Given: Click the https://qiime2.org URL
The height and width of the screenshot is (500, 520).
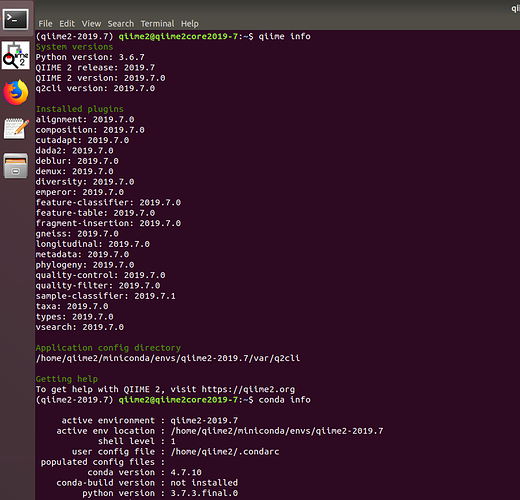Looking at the screenshot, I should point(248,389).
